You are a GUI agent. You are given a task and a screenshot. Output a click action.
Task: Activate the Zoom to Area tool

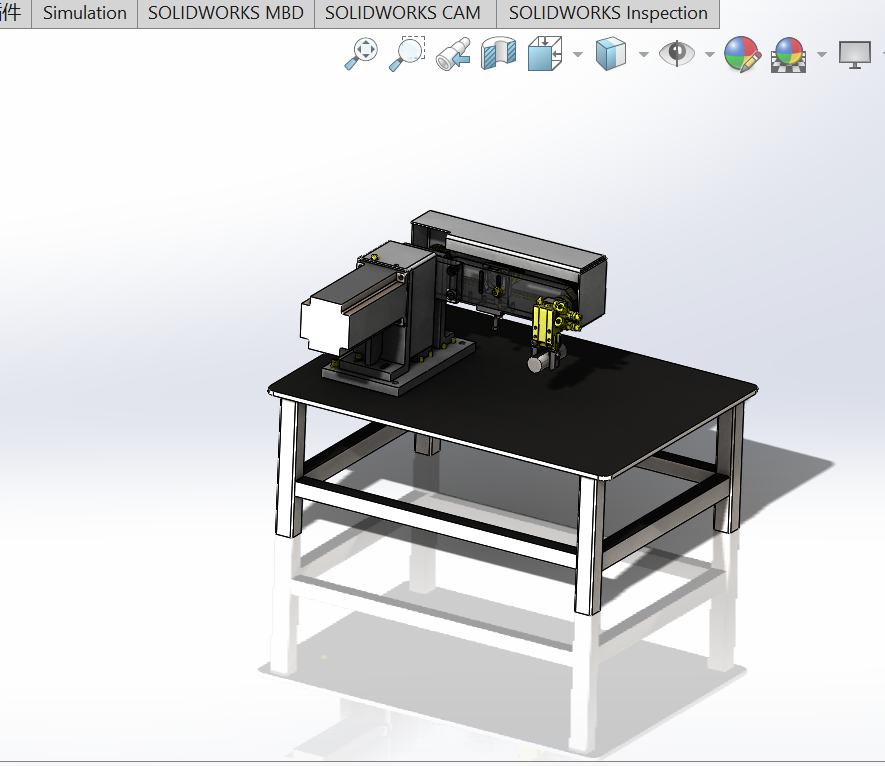pos(407,54)
